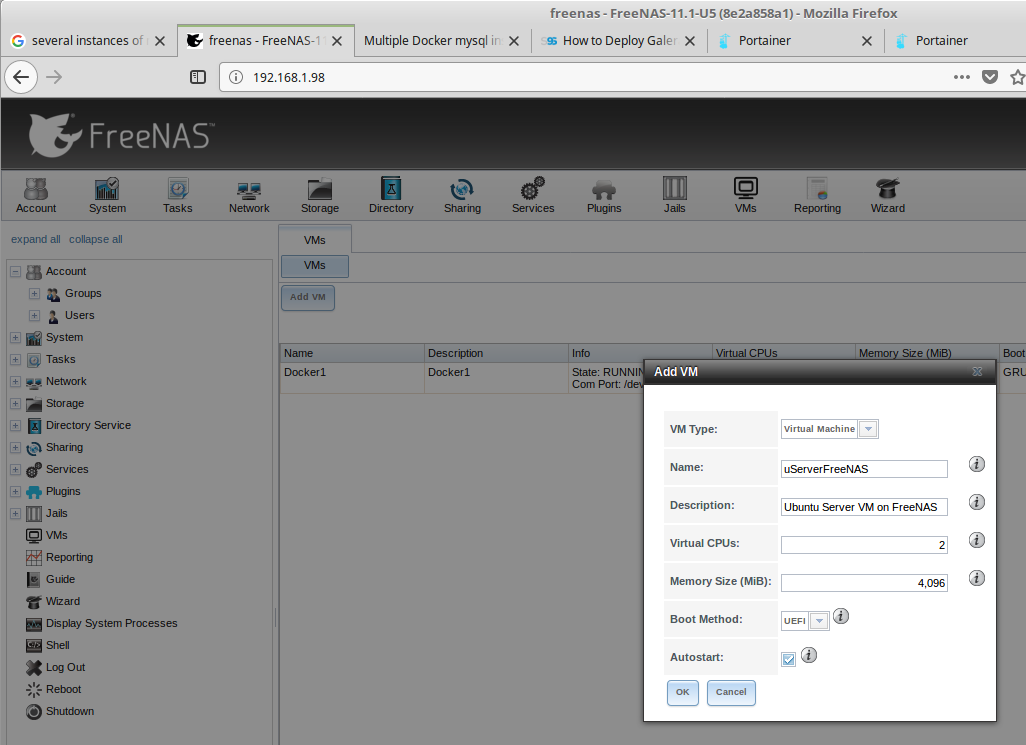Open the Reporting toolbar icon
This screenshot has width=1026, height=745.
point(817,195)
